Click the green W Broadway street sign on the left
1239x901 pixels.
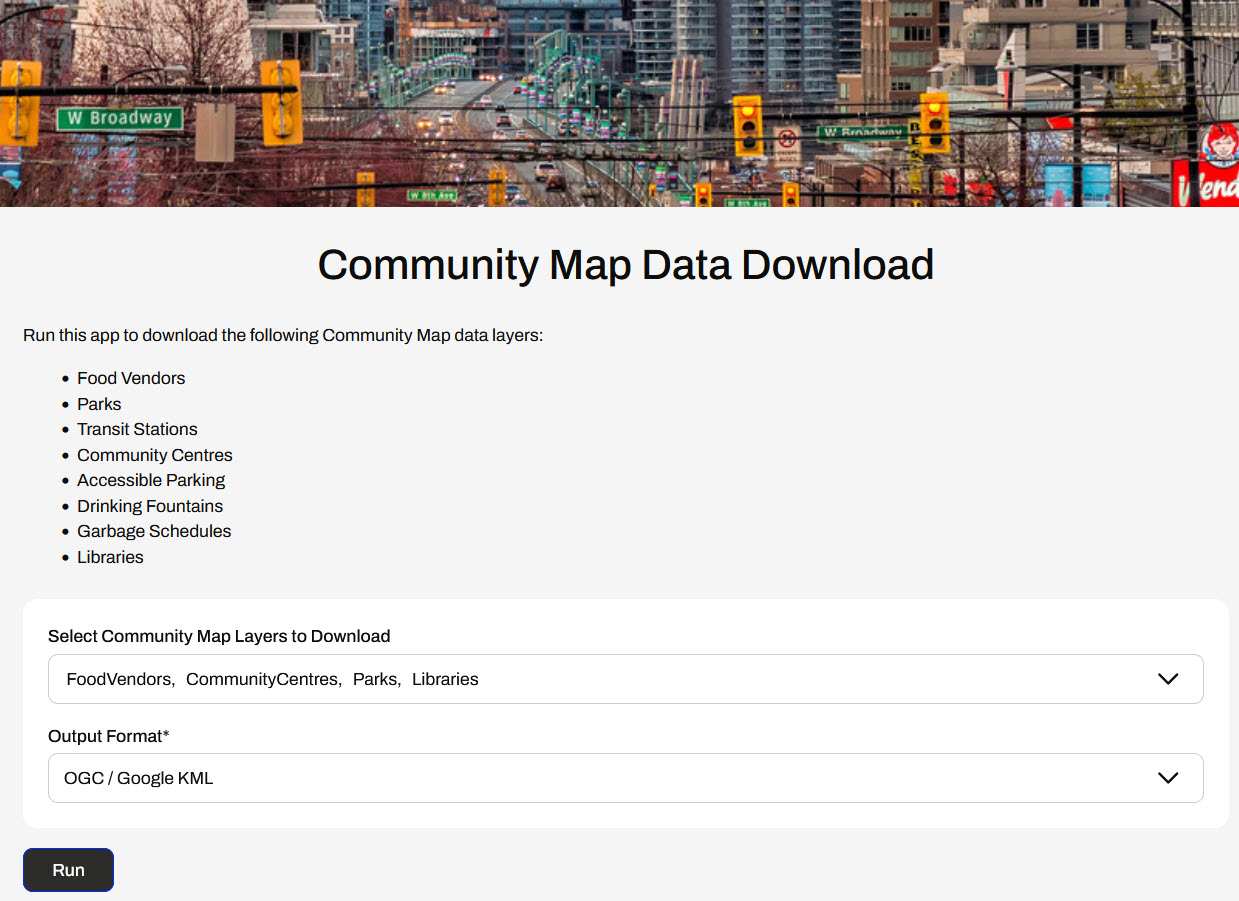tap(119, 118)
